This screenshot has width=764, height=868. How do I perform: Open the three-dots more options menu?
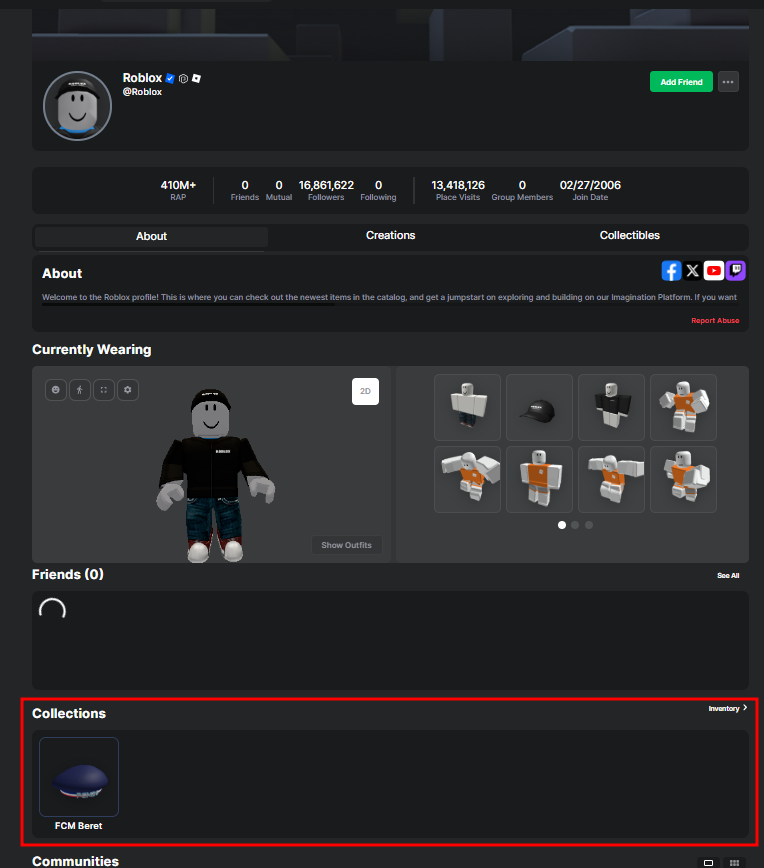click(728, 82)
